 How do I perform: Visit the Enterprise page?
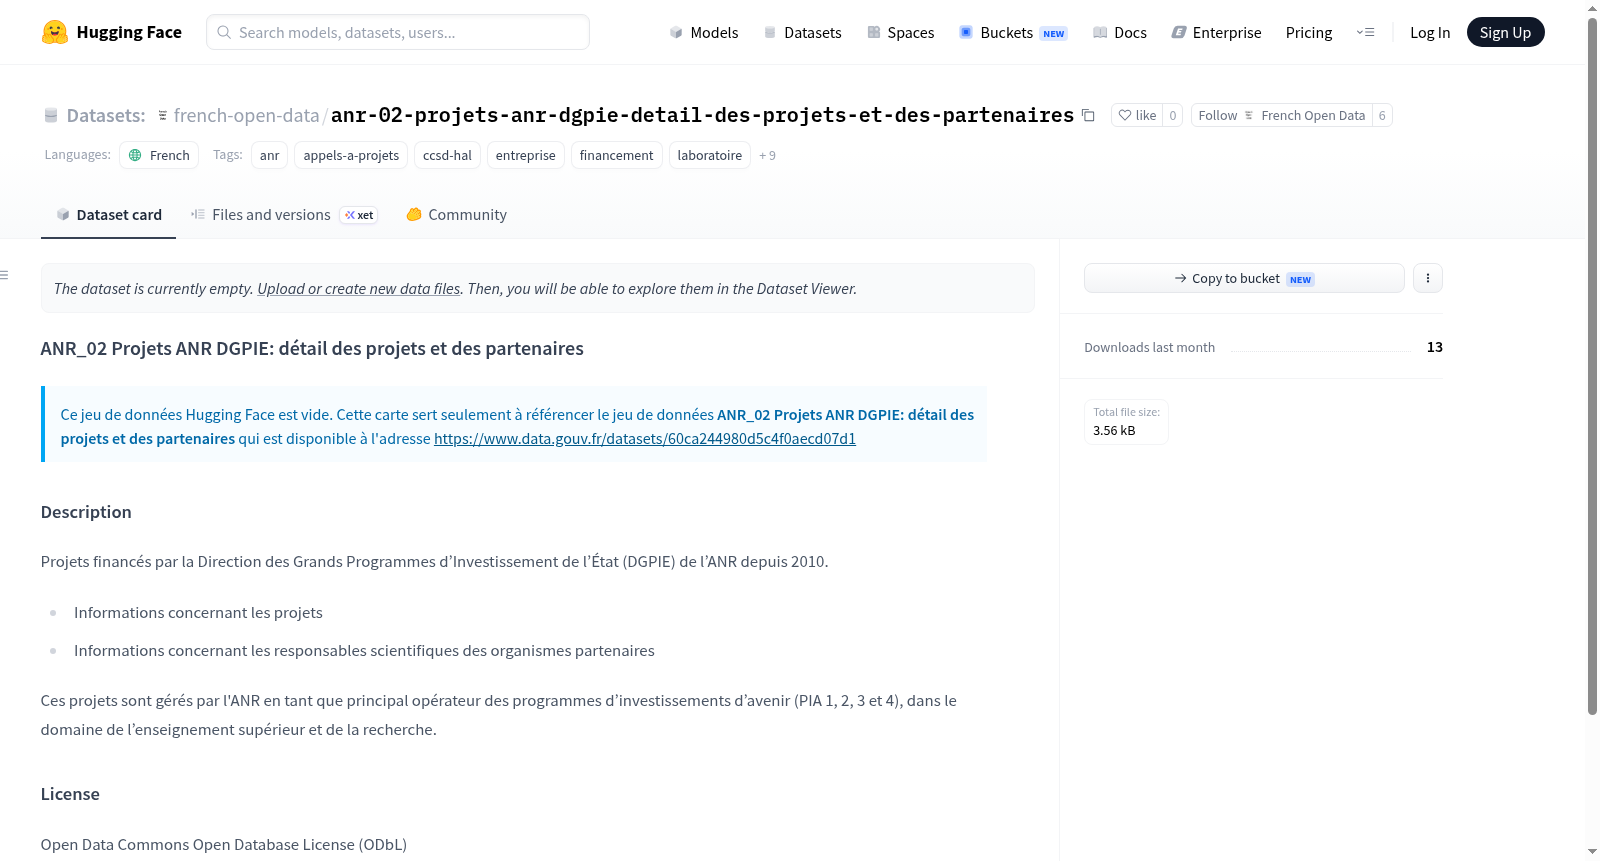1216,32
